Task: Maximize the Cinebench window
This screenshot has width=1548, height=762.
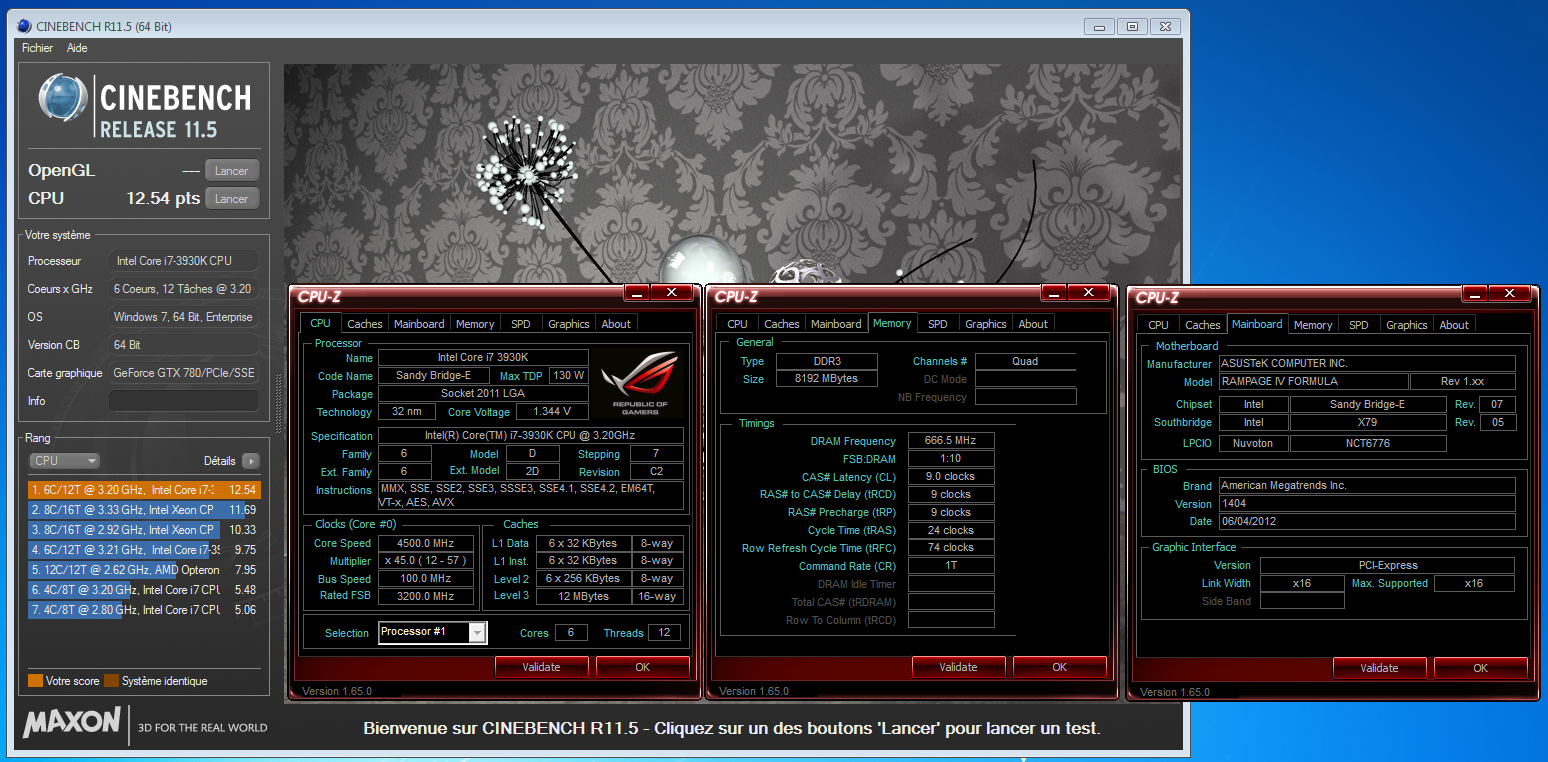Action: pos(1132,27)
